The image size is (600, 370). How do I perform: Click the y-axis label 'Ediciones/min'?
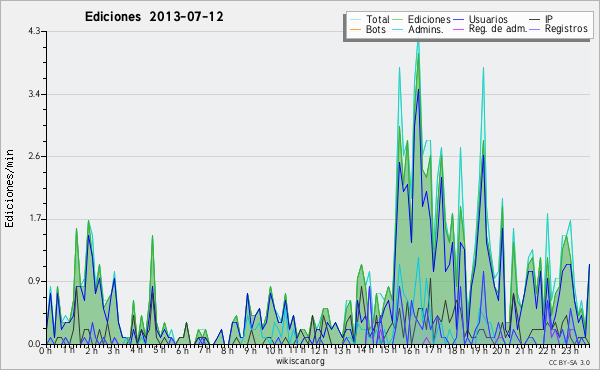(x=9, y=188)
